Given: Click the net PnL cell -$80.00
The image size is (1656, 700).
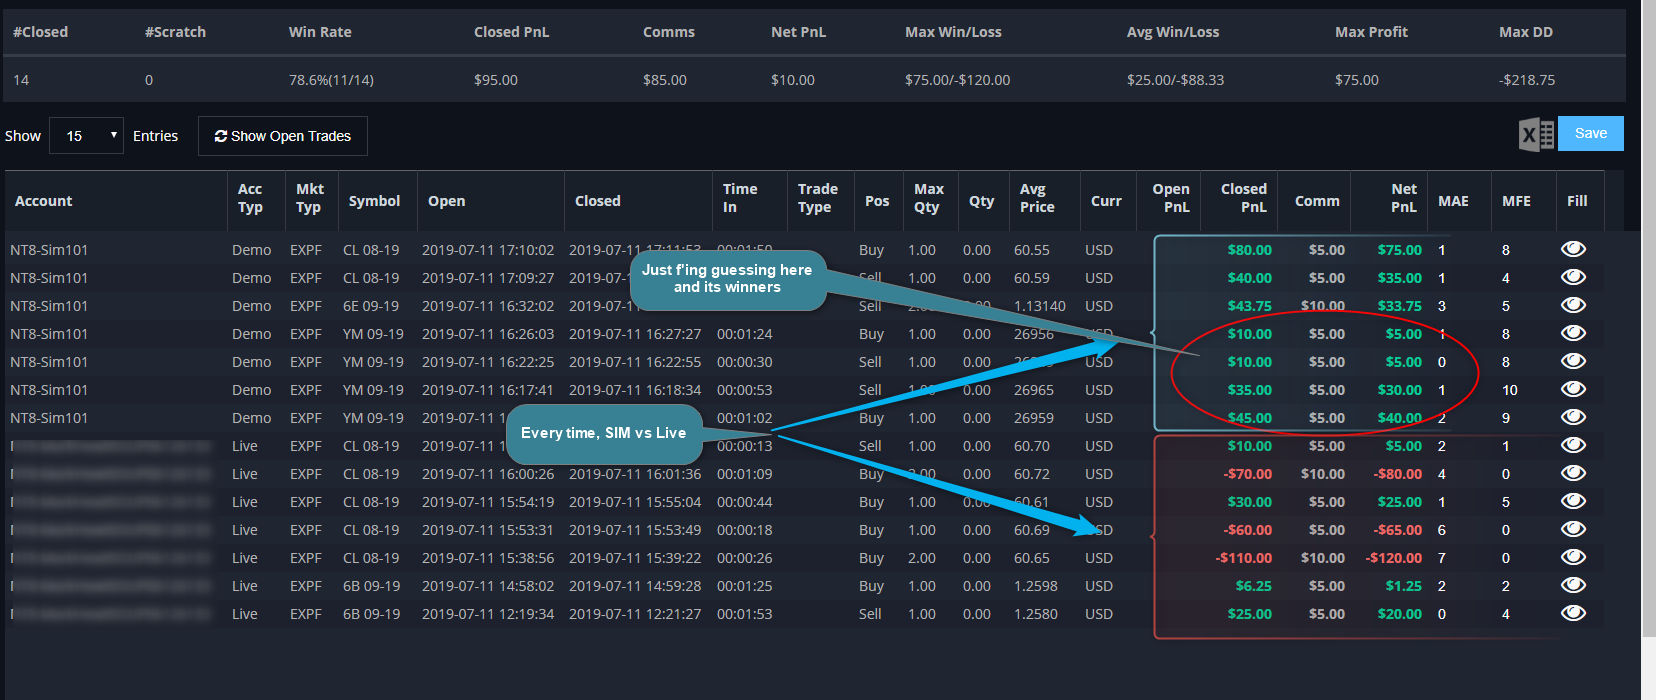Looking at the screenshot, I should click(1398, 474).
